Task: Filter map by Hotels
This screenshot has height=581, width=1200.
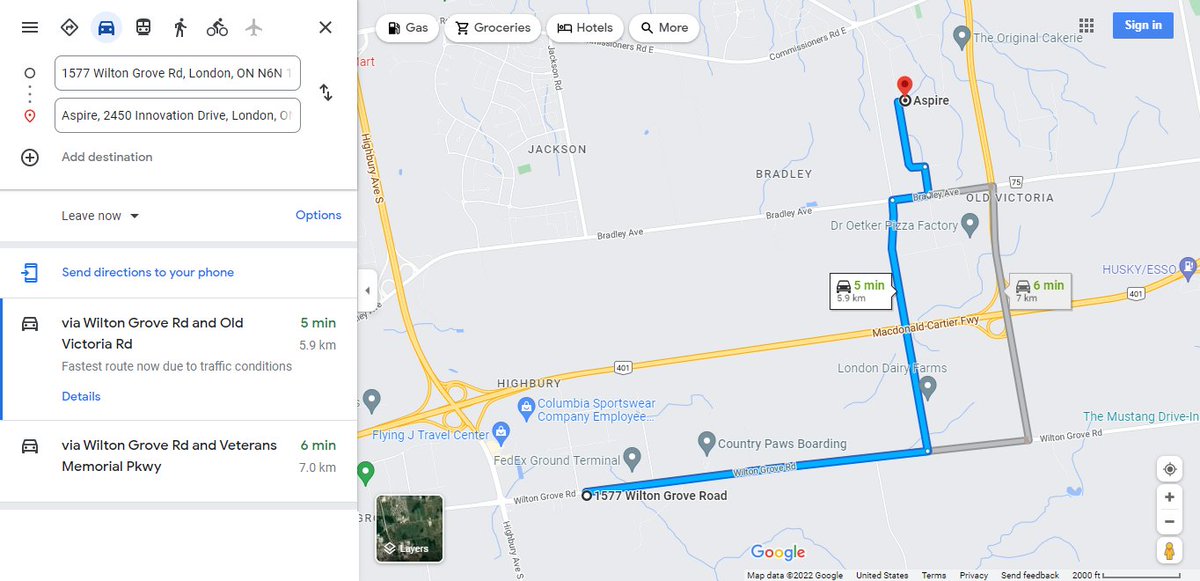Action: pos(584,28)
